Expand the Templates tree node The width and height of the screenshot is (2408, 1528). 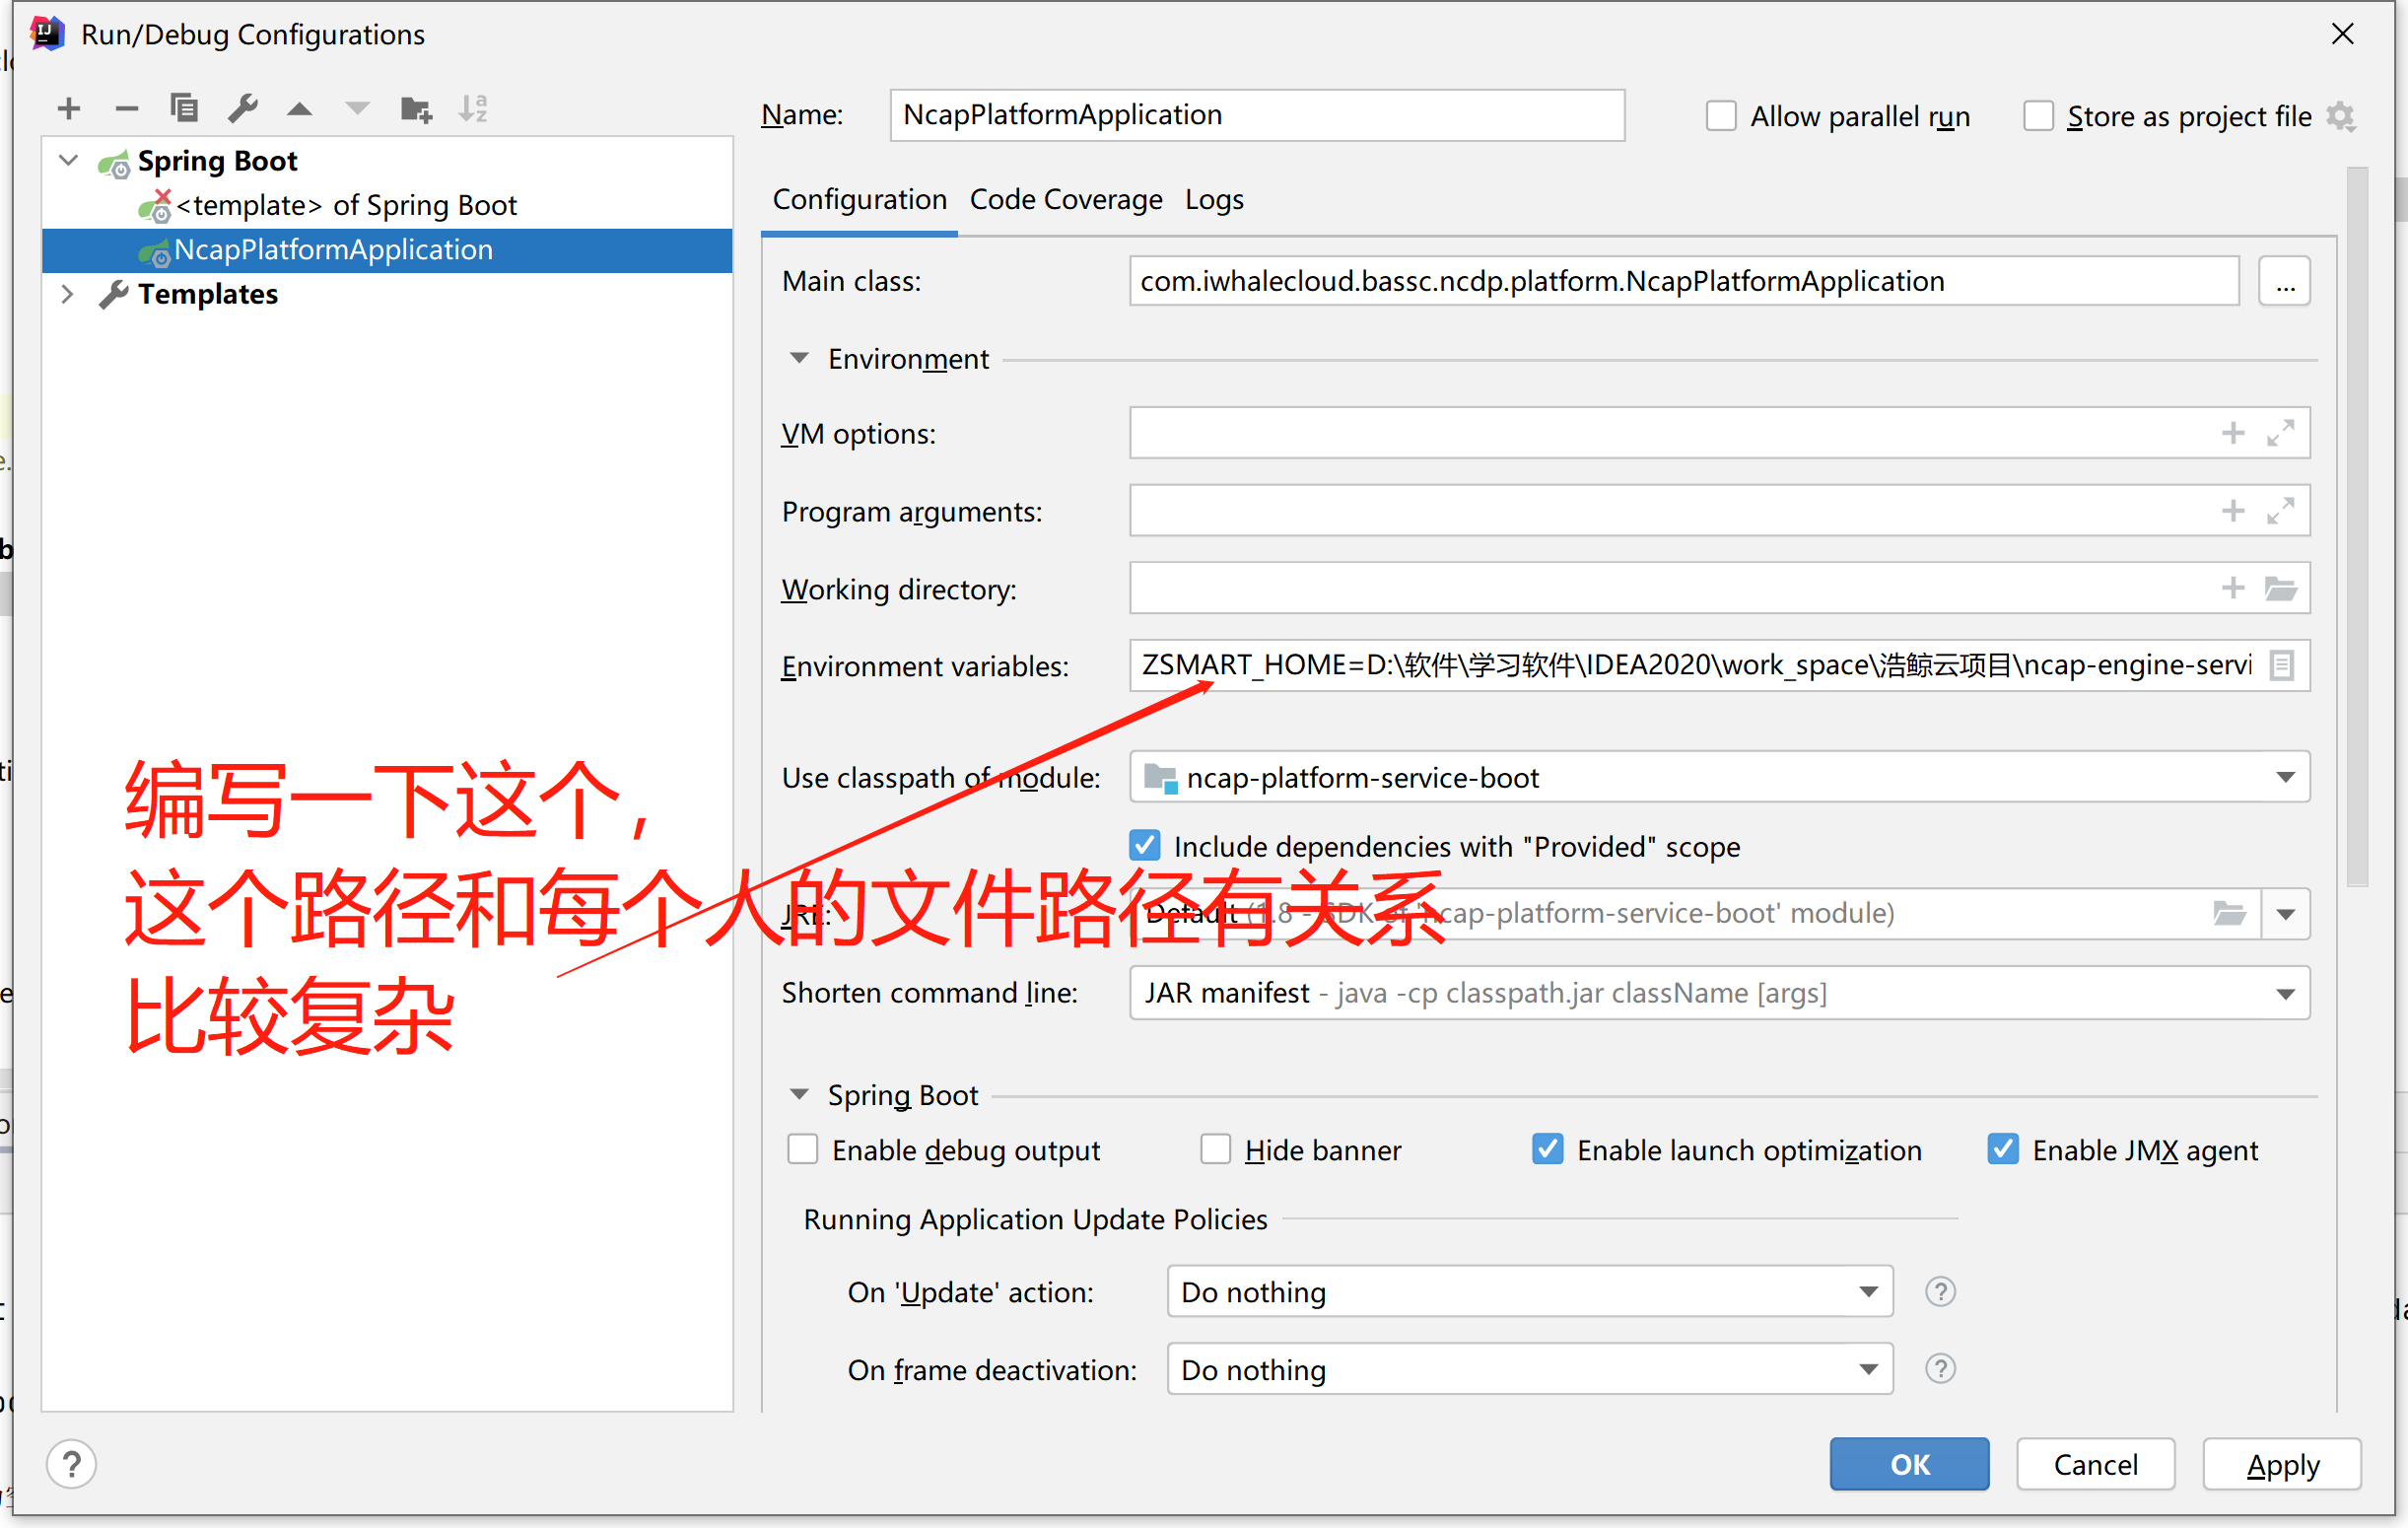pyautogui.click(x=67, y=294)
